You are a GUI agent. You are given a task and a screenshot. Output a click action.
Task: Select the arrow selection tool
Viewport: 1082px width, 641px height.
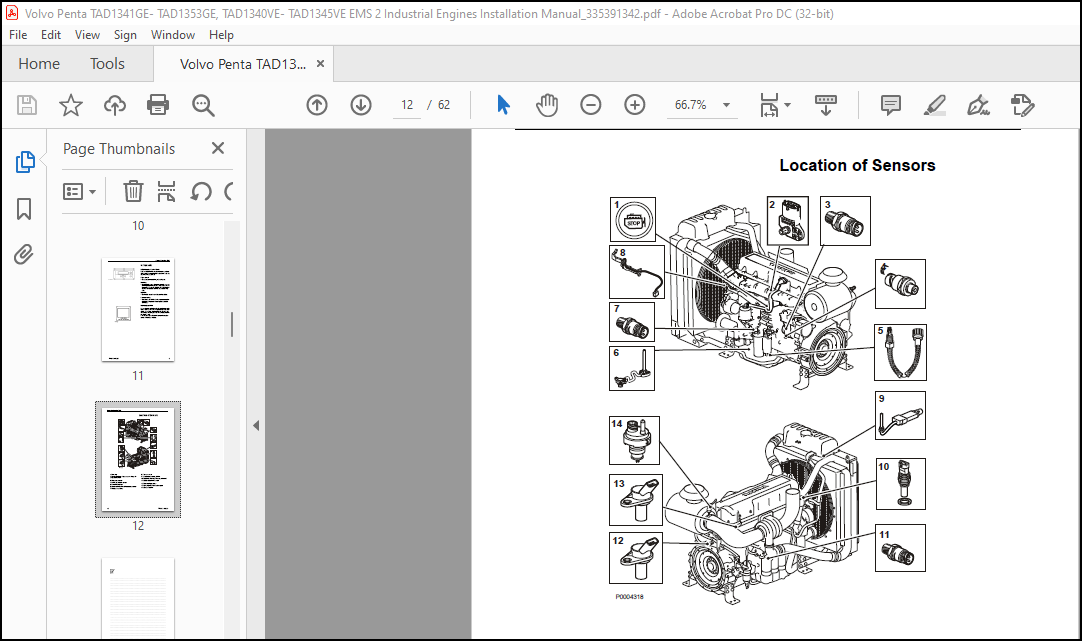pyautogui.click(x=504, y=105)
